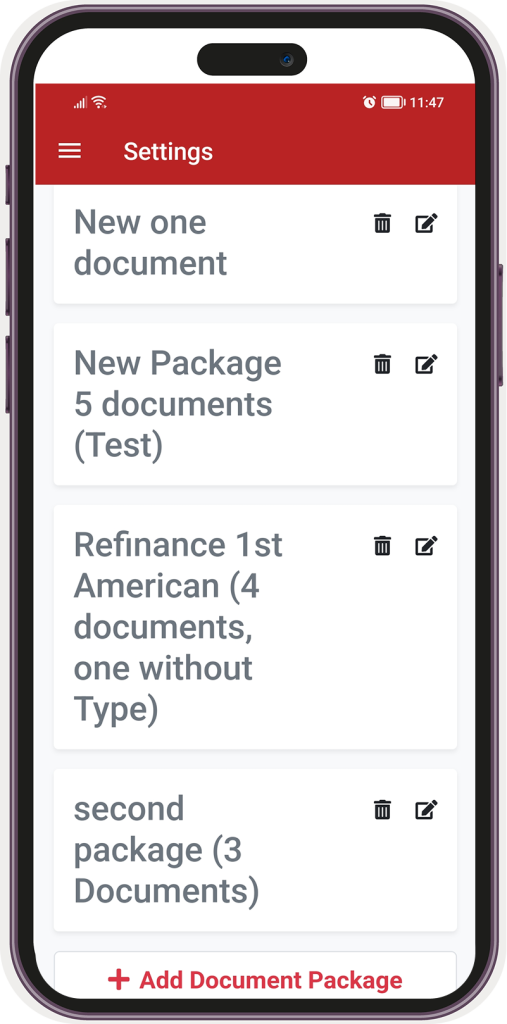Tap the Wi-Fi status icon
507x1024 pixels.
(99, 102)
